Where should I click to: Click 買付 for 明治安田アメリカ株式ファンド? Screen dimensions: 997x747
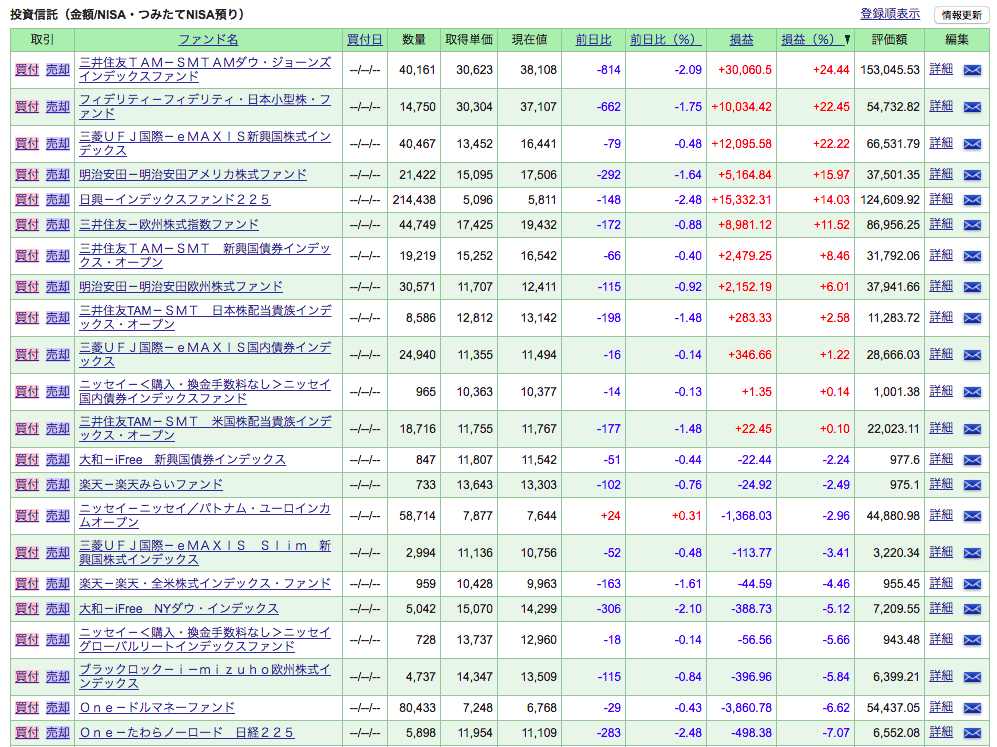[27, 175]
